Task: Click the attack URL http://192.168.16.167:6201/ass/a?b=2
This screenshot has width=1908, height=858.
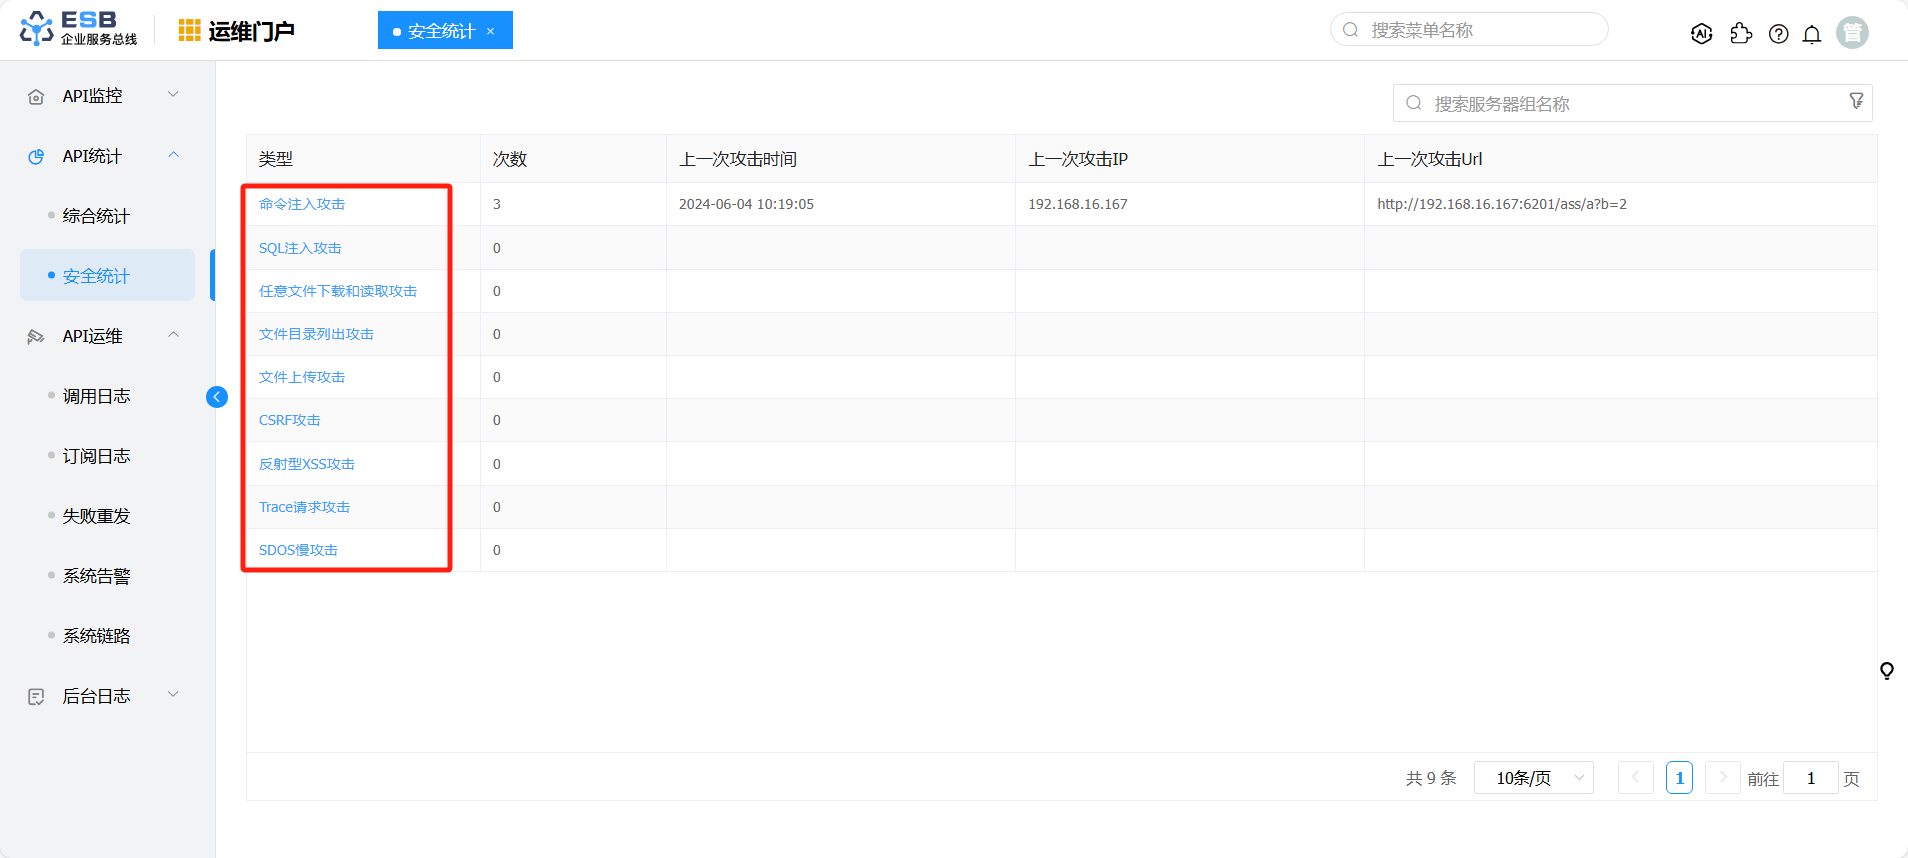Action: click(1502, 204)
